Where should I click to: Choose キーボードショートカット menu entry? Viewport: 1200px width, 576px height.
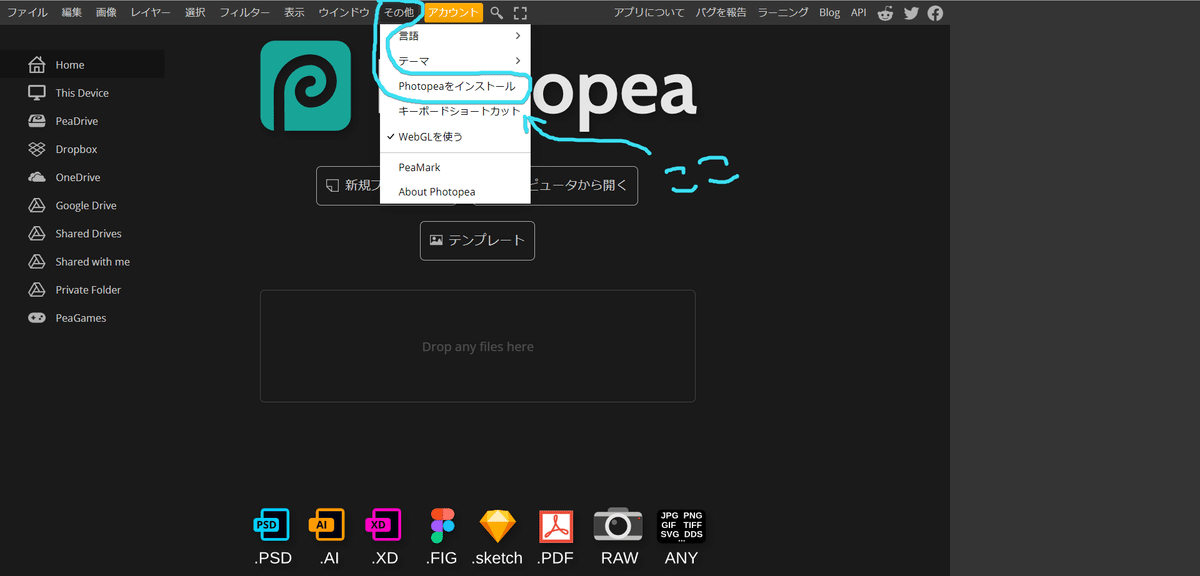(455, 111)
